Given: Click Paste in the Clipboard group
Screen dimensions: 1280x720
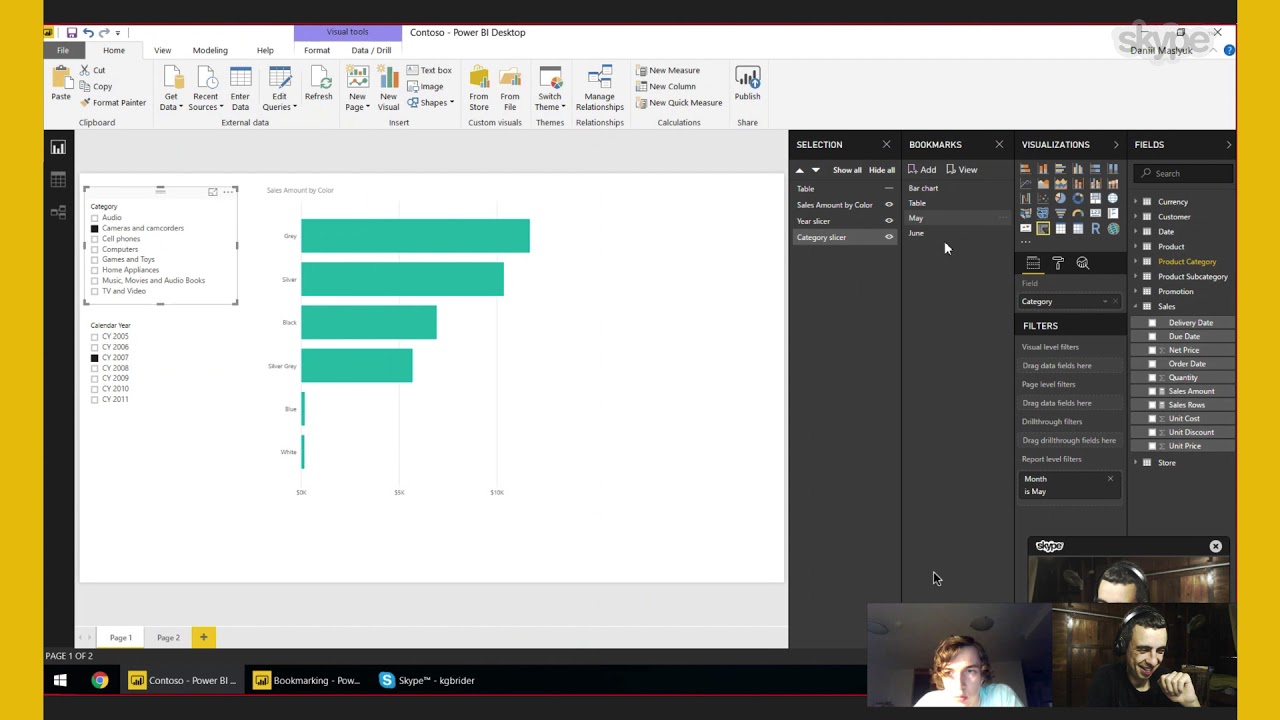Looking at the screenshot, I should pos(61,84).
